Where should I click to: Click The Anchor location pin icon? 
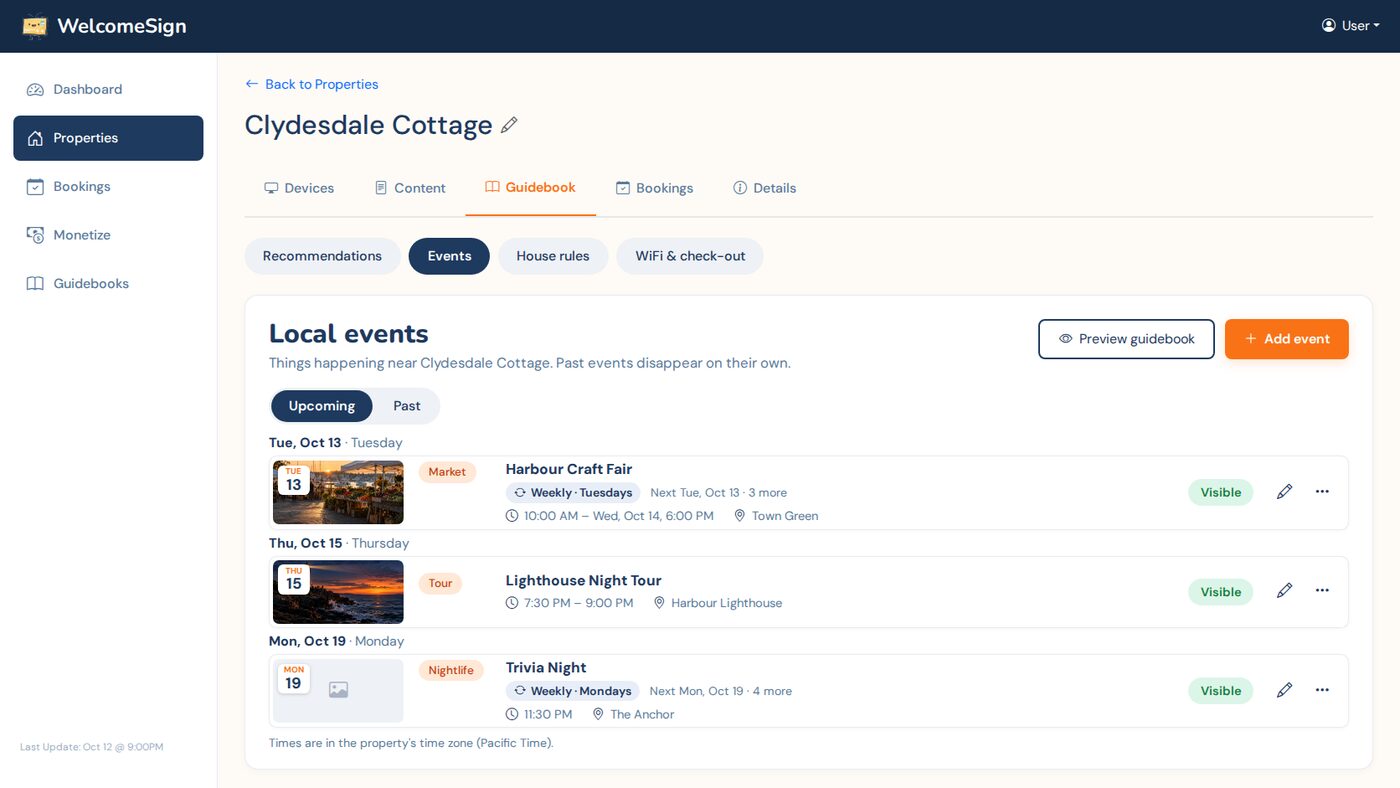[x=598, y=714]
